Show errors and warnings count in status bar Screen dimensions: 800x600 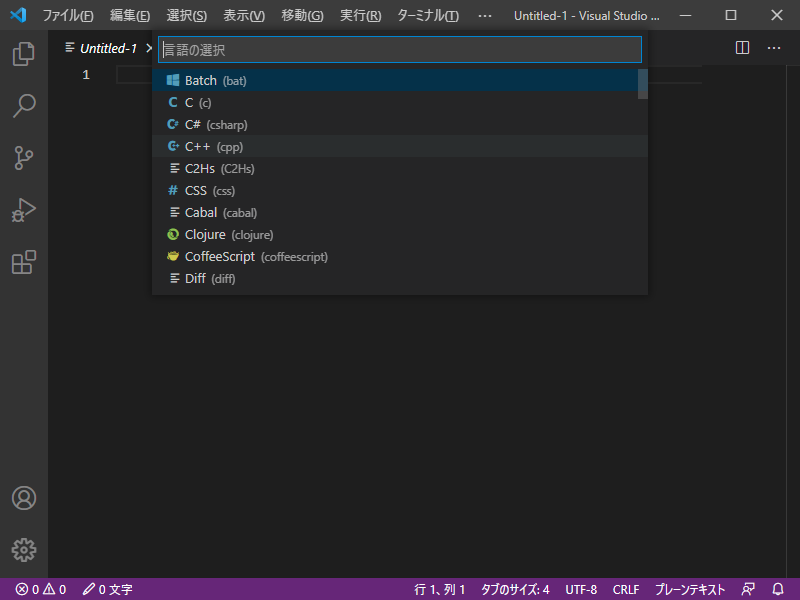(x=41, y=589)
